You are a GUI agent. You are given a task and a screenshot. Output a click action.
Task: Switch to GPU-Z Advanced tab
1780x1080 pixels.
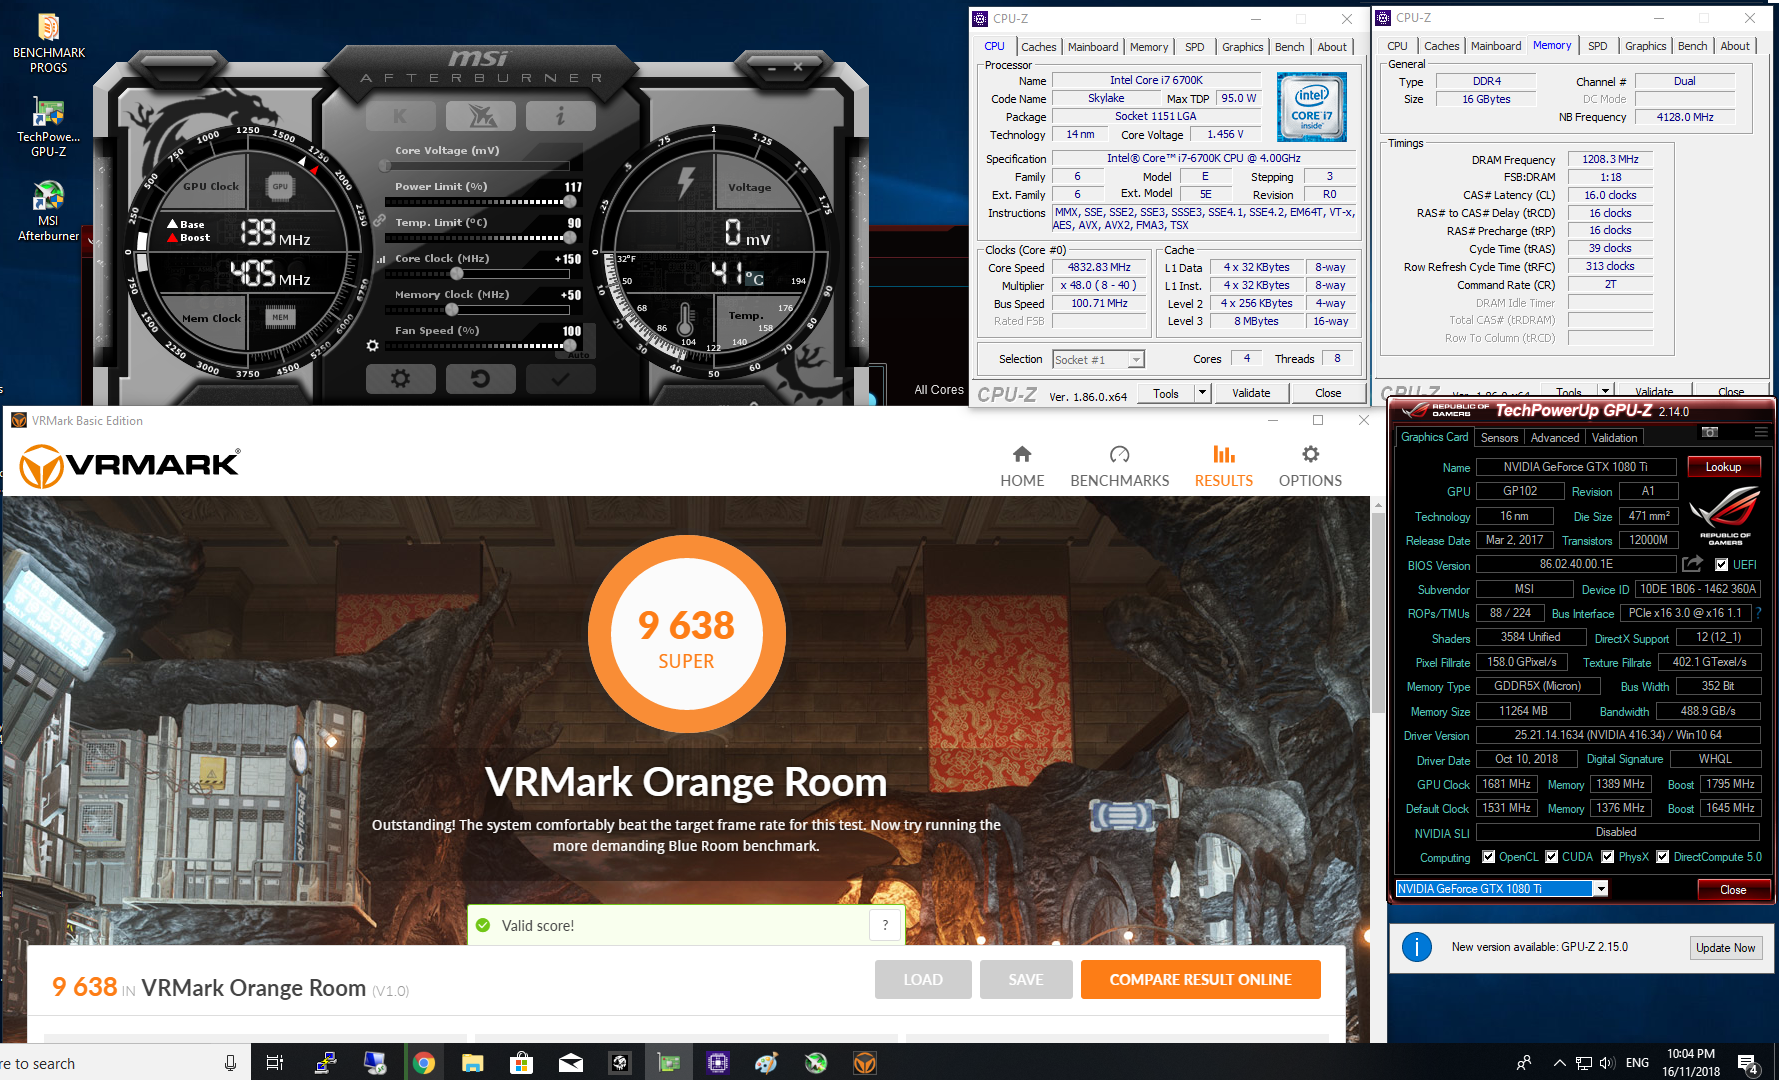point(1555,438)
